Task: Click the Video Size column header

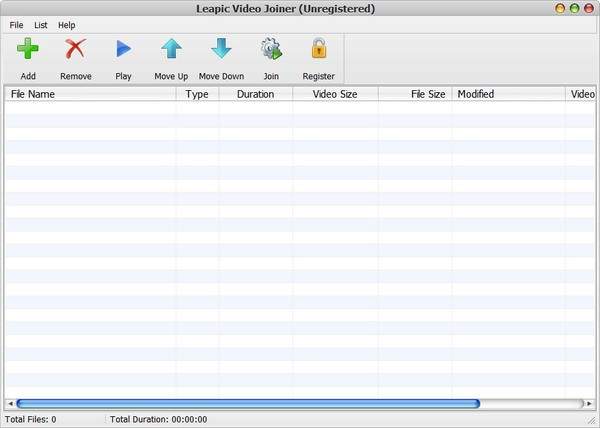Action: [x=335, y=94]
